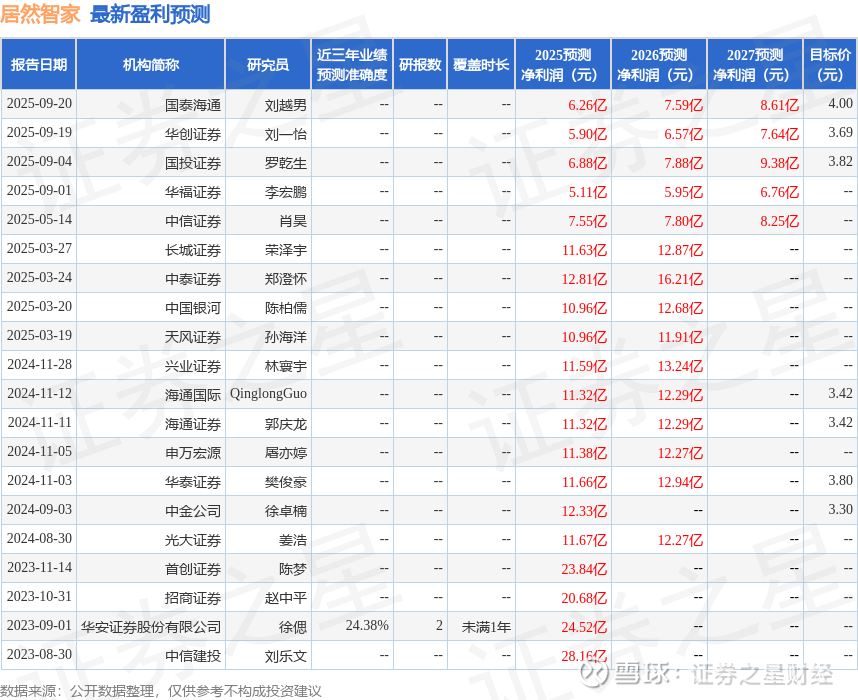Click the 12.33亿 forecast value
The height and width of the screenshot is (700, 858).
[584, 511]
